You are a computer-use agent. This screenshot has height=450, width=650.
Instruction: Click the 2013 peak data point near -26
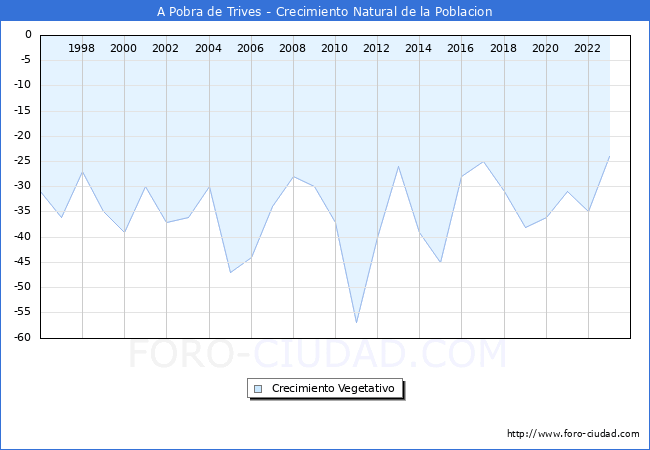click(x=398, y=166)
